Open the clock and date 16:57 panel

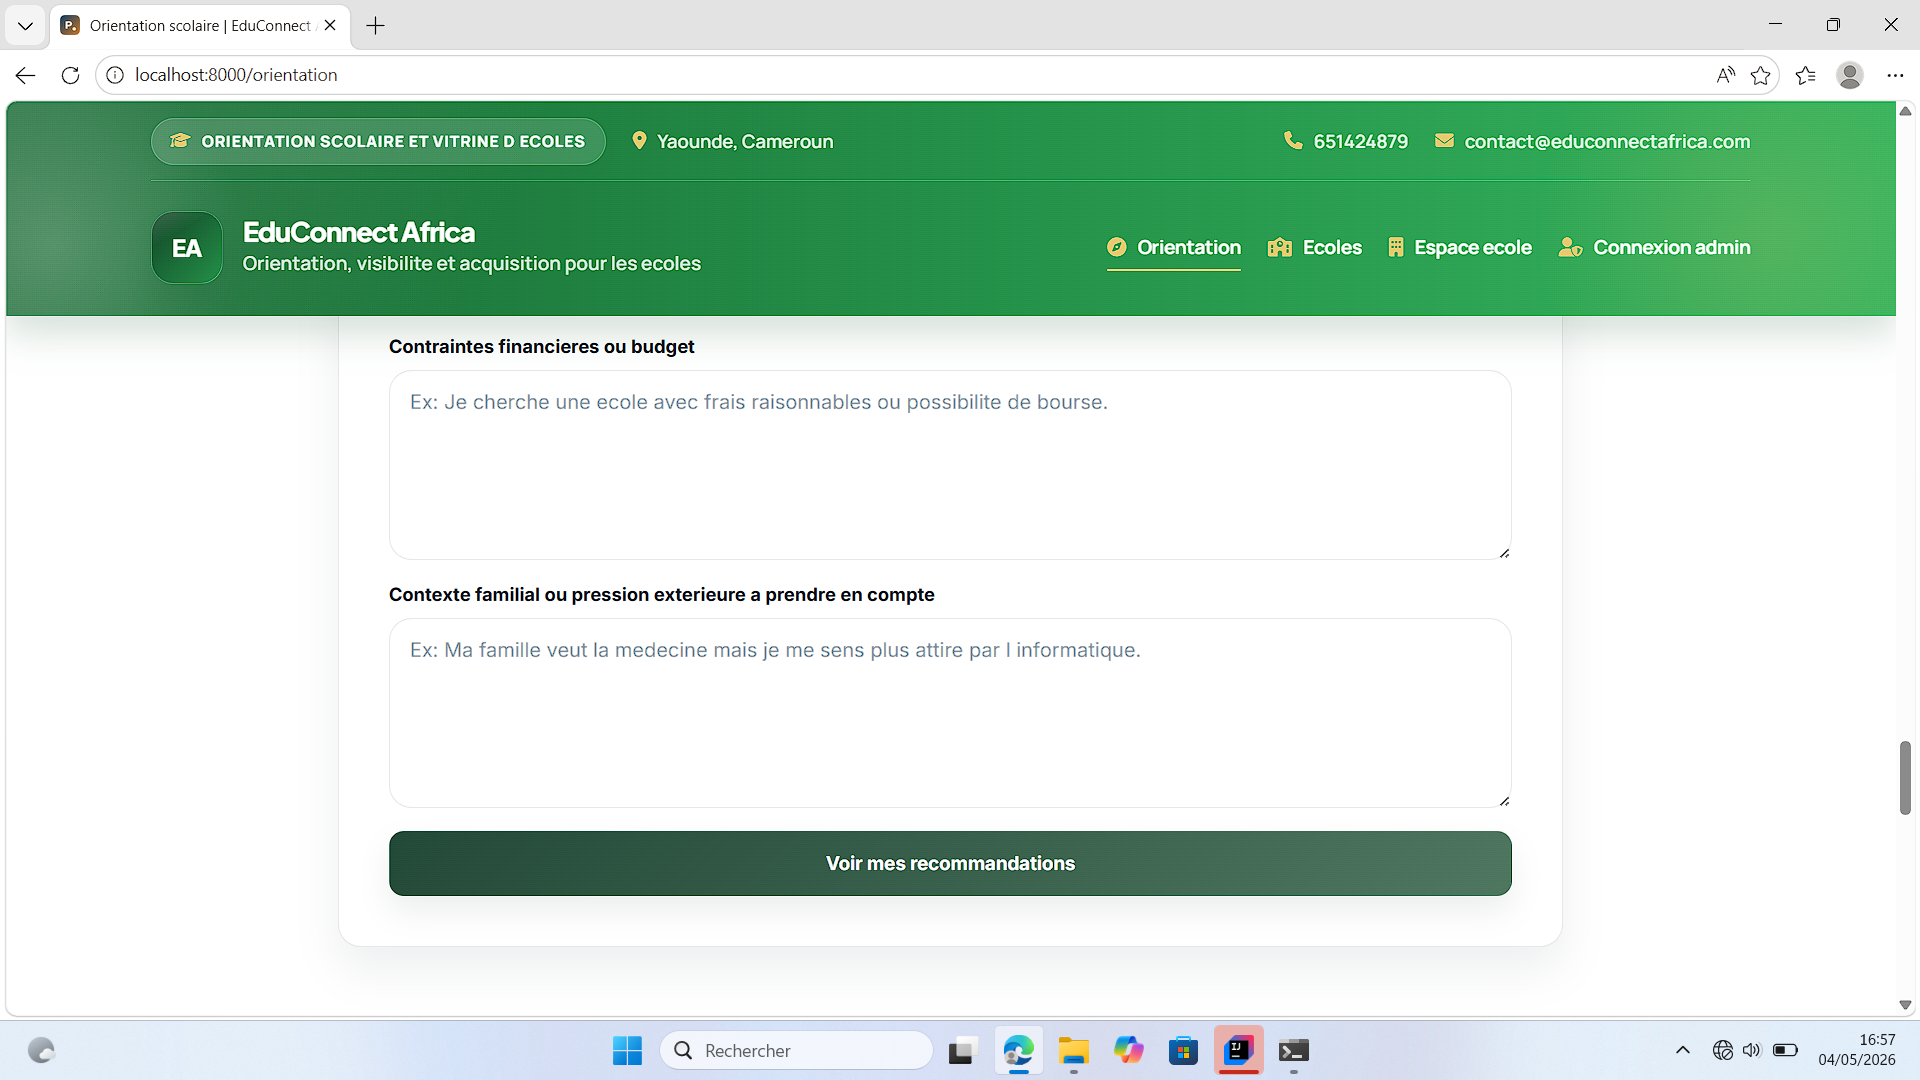(x=1857, y=1050)
